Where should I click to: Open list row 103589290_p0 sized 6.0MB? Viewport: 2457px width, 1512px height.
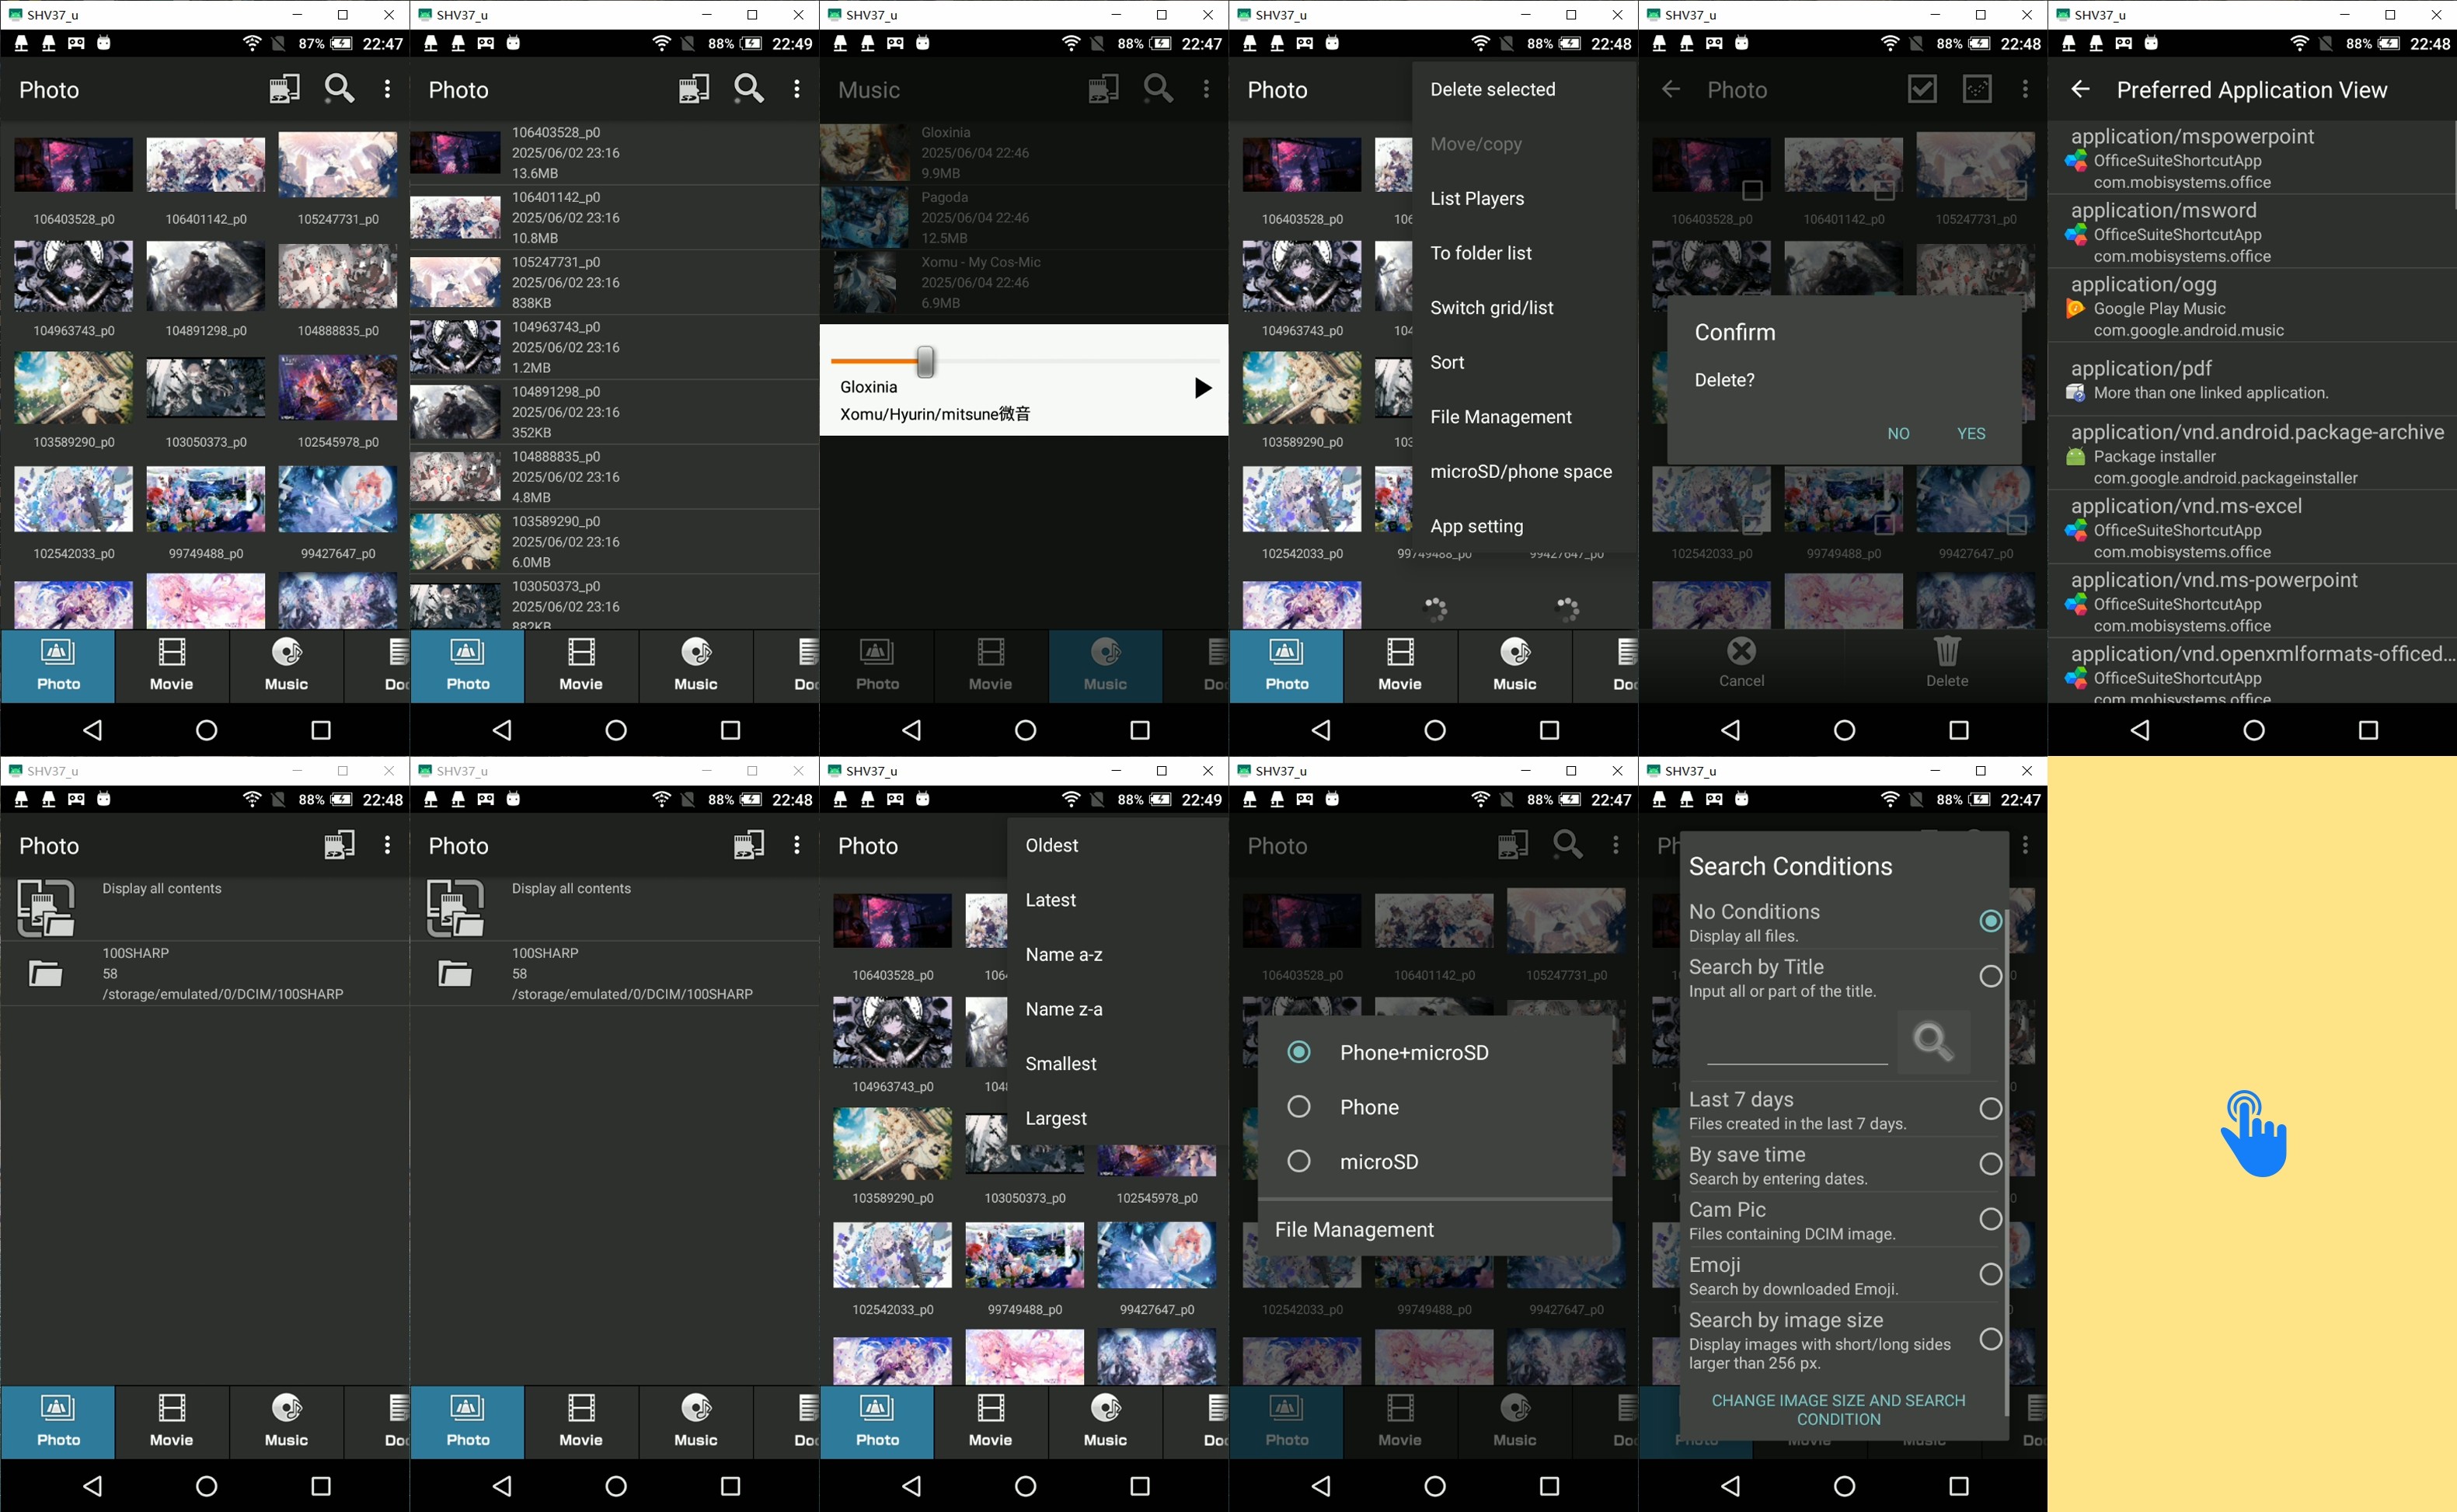614,541
